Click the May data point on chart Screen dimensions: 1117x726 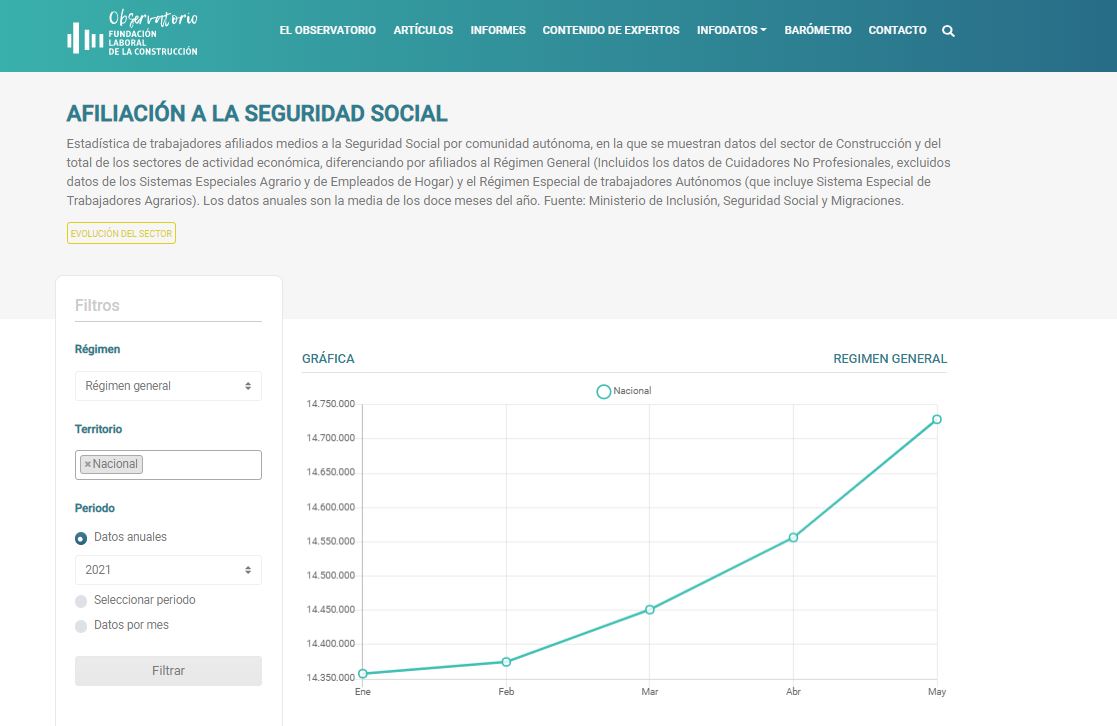point(937,419)
